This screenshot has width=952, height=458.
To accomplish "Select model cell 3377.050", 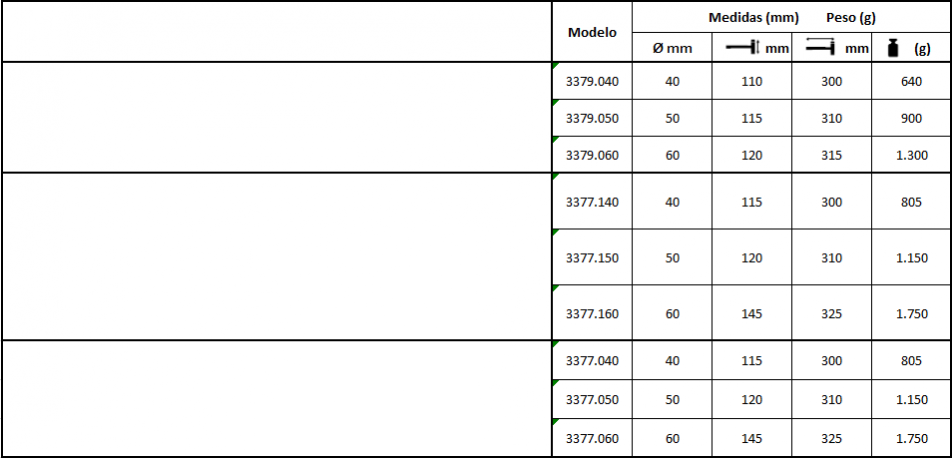I will click(592, 399).
